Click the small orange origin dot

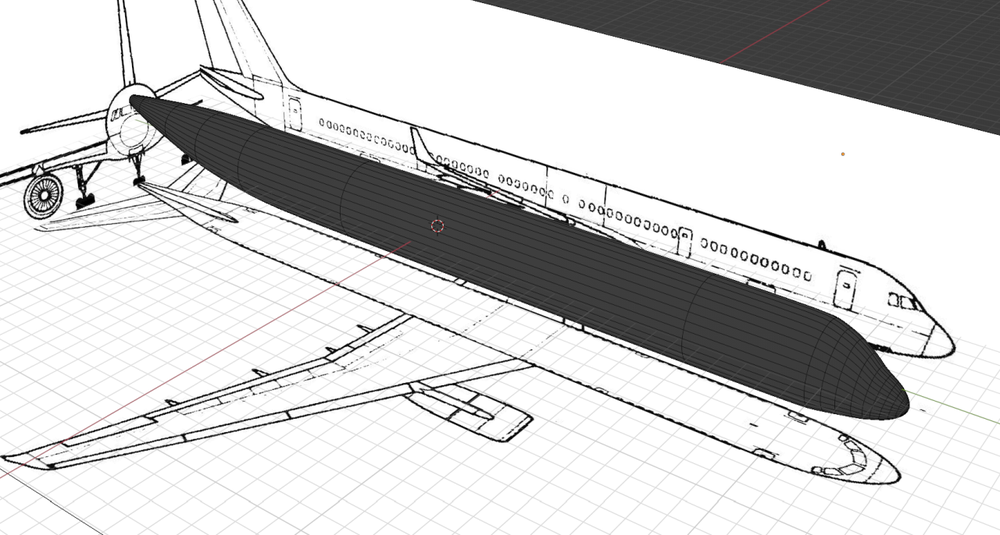click(843, 154)
